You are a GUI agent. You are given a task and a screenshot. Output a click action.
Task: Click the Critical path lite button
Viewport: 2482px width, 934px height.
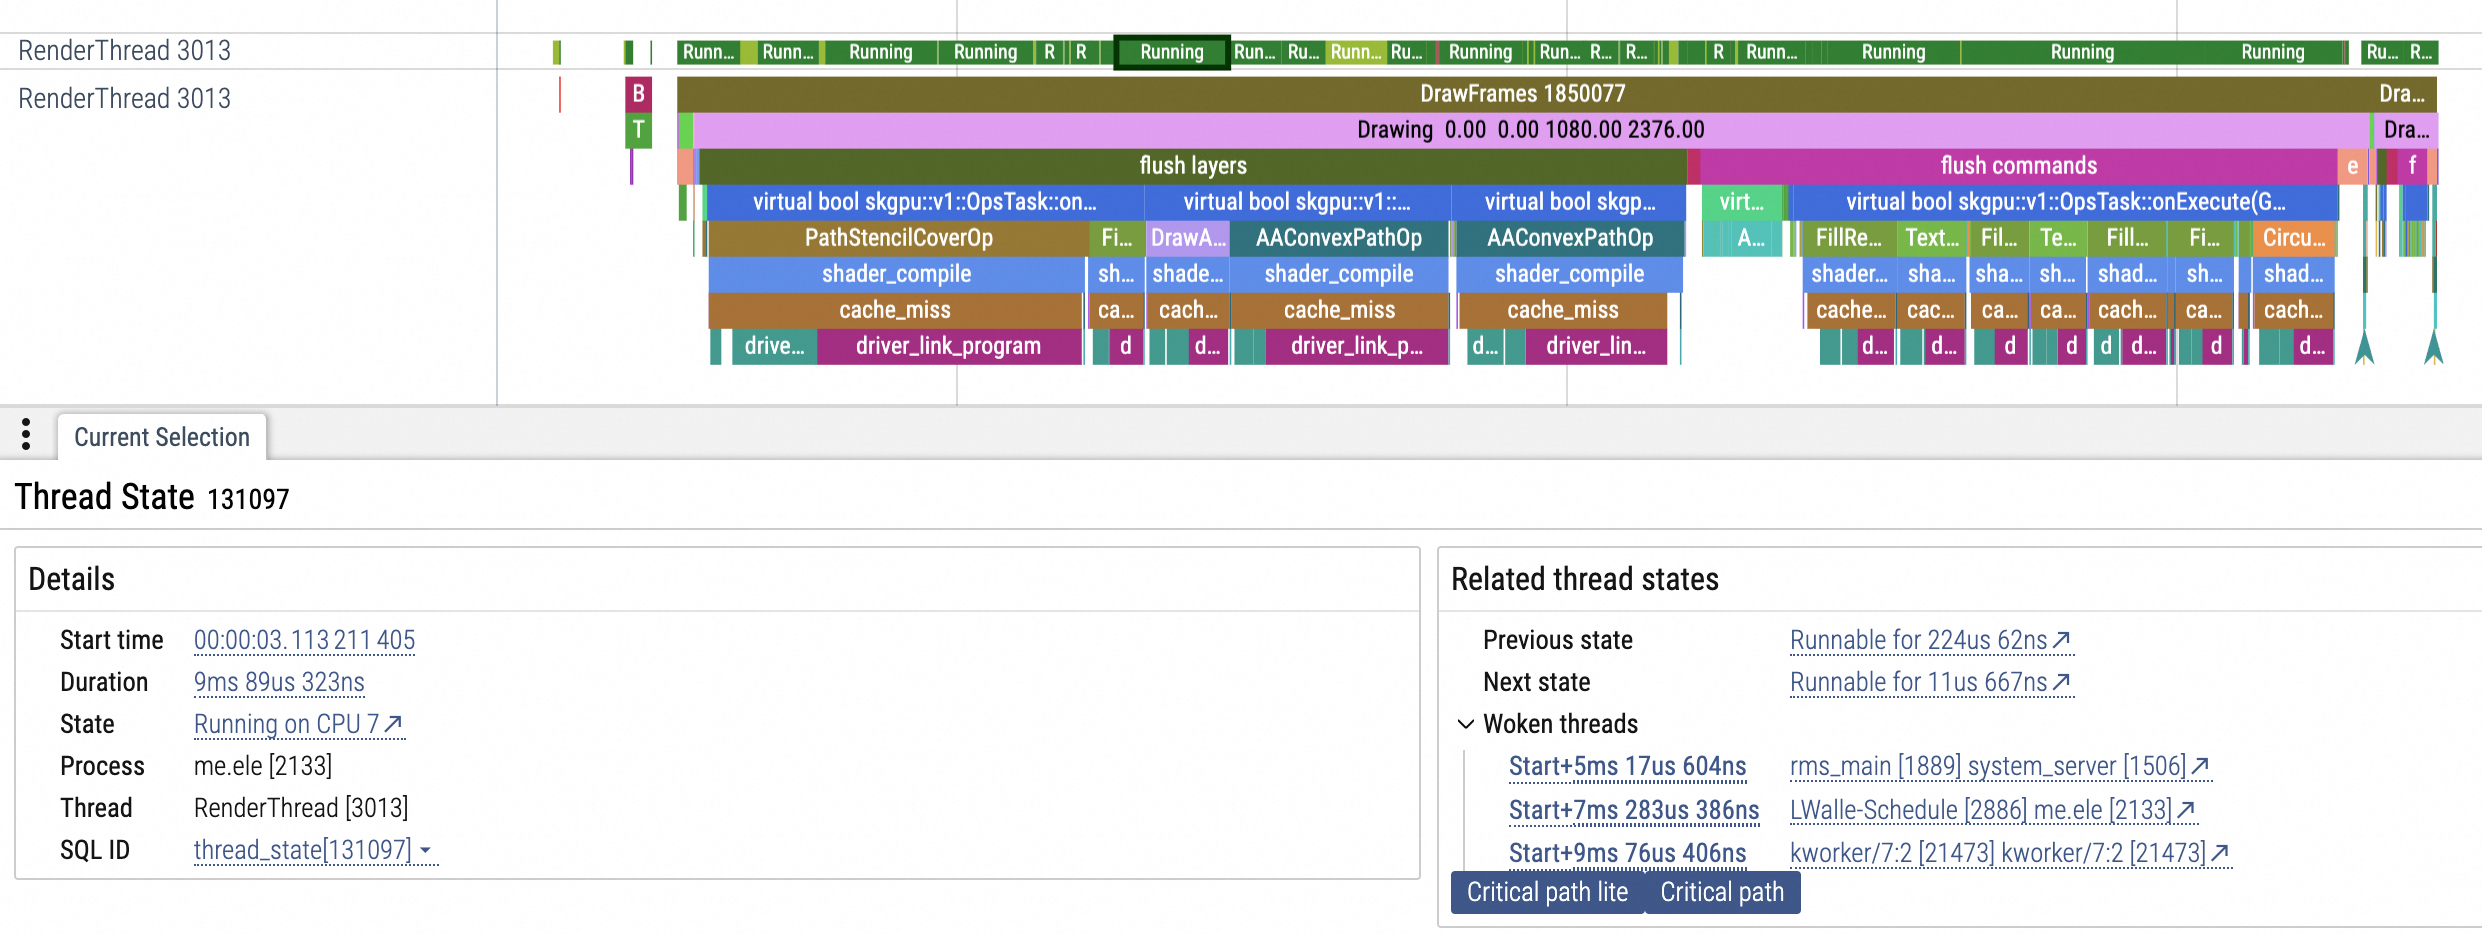1547,892
